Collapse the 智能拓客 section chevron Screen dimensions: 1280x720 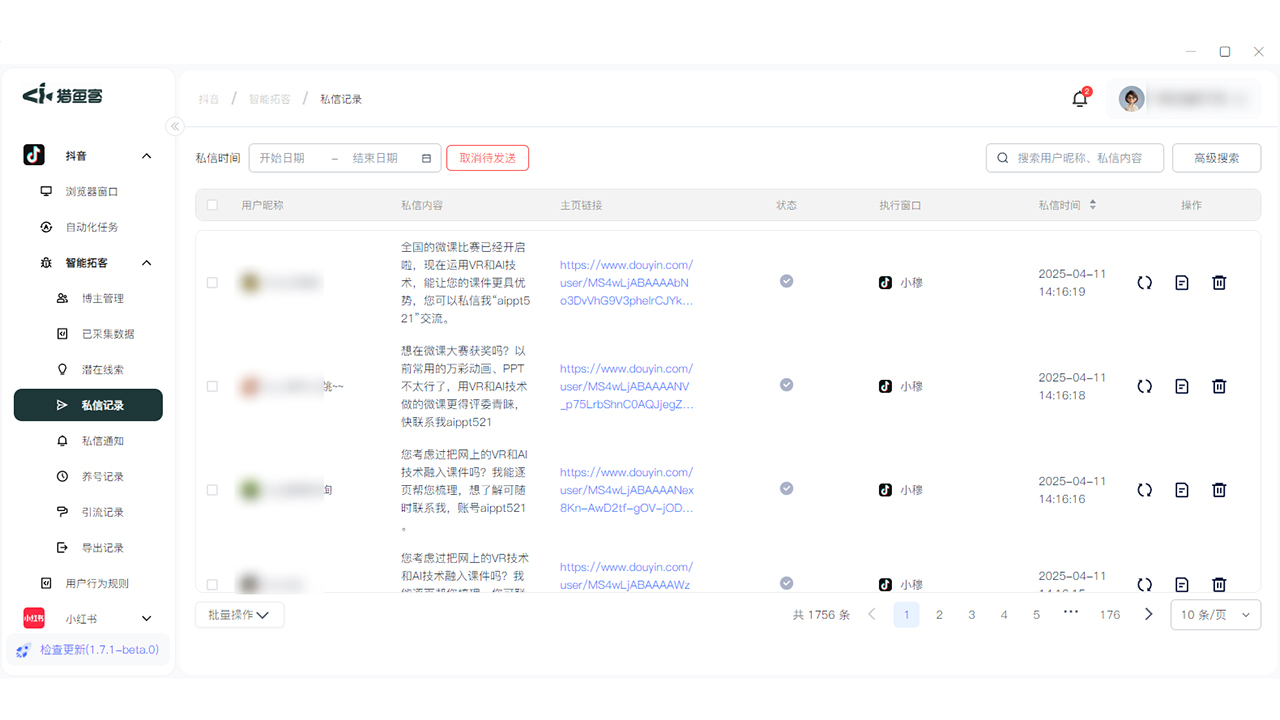147,263
